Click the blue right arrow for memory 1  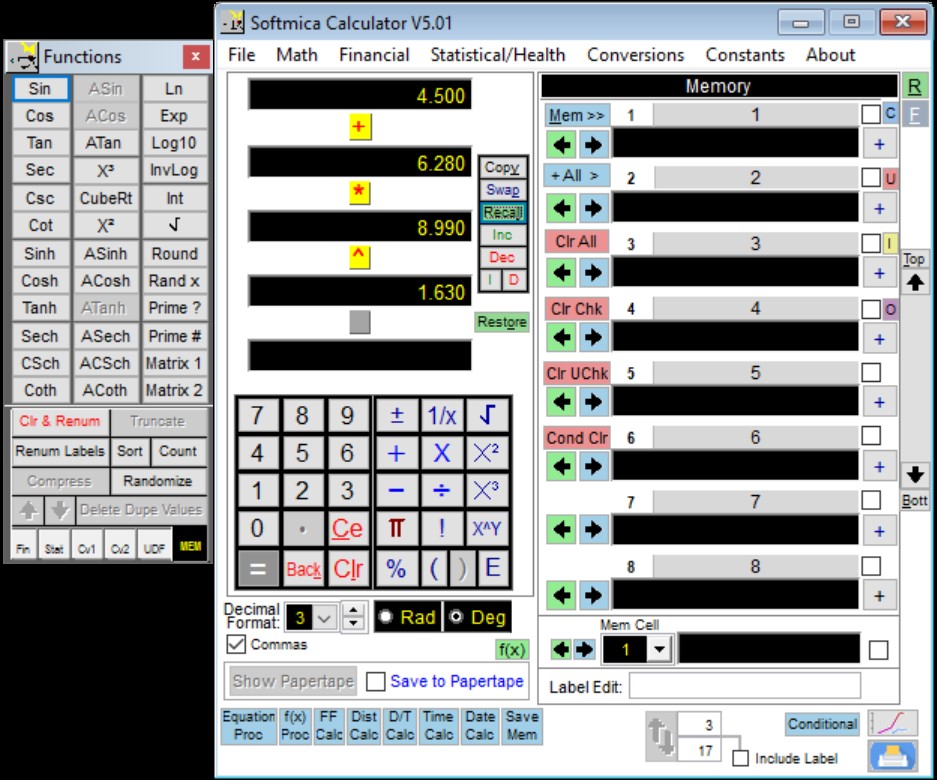tap(593, 144)
